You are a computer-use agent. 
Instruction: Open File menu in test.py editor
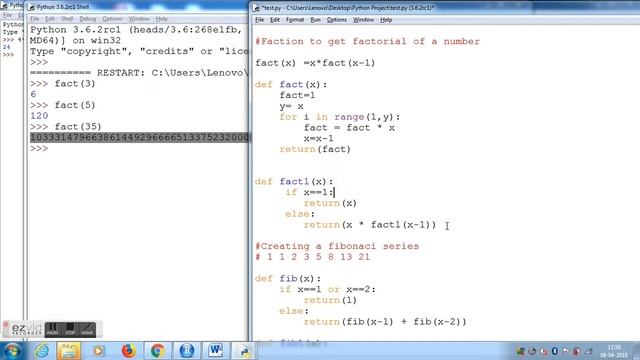[259, 20]
